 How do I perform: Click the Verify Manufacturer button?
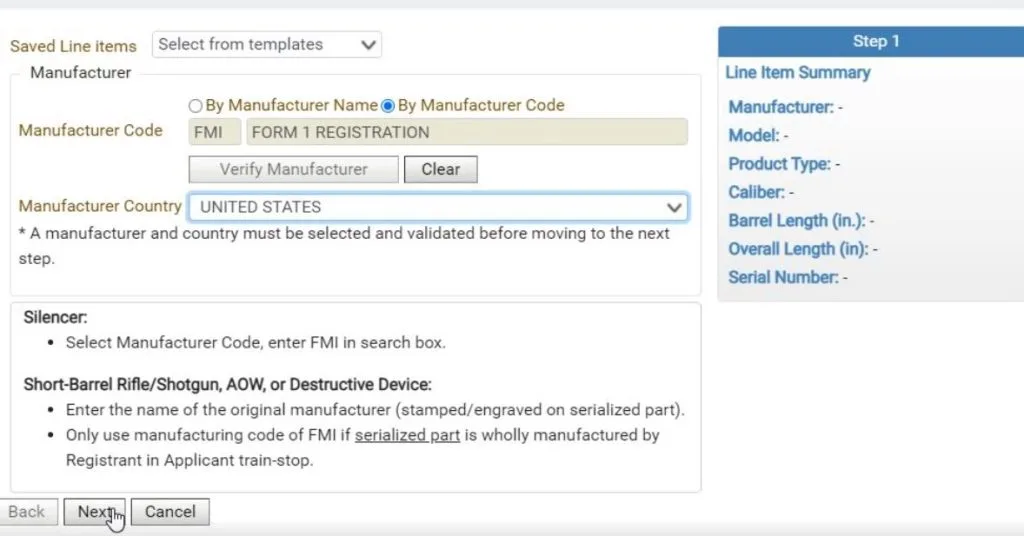(x=293, y=169)
